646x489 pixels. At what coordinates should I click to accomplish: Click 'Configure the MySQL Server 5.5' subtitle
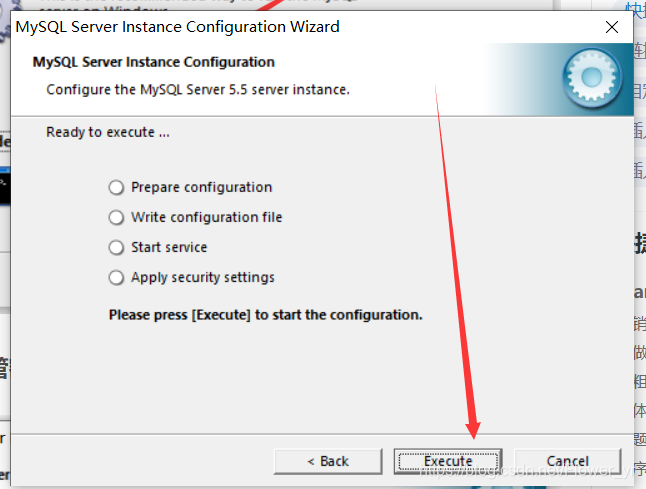(198, 89)
